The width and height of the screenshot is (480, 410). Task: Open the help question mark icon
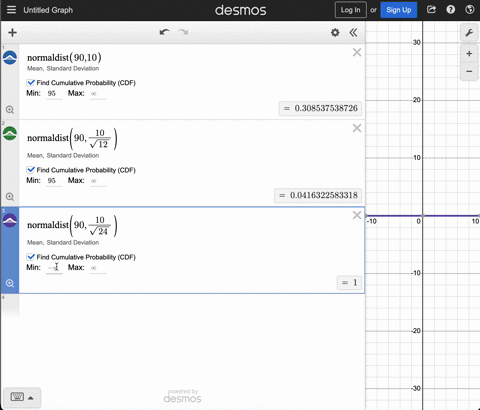click(x=451, y=10)
